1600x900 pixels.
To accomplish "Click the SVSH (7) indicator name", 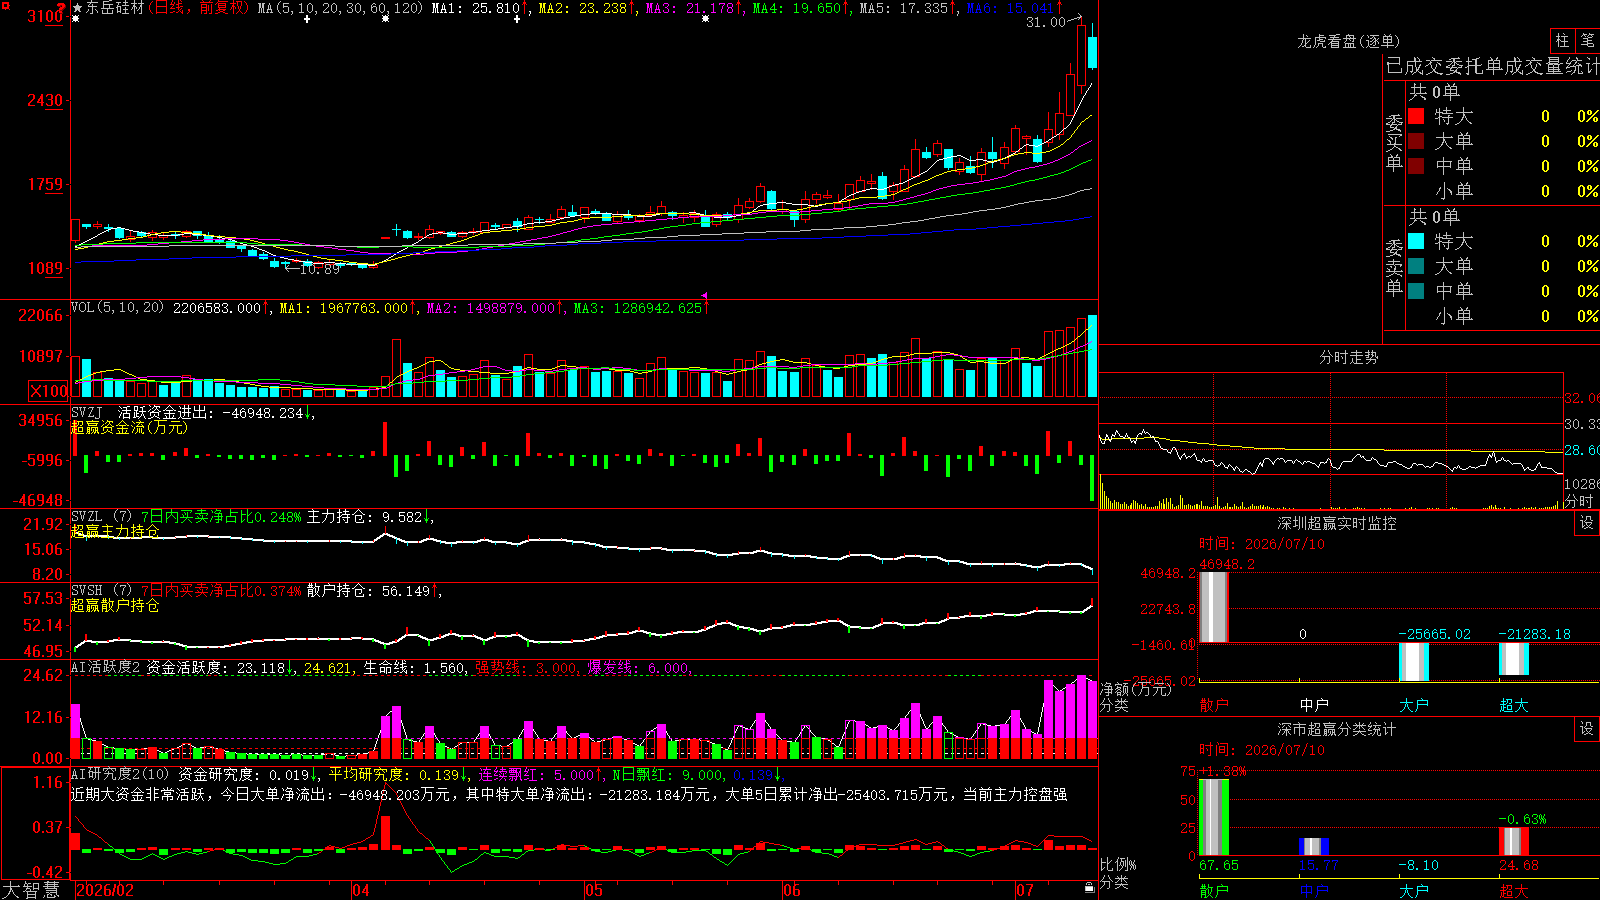I will pos(101,590).
